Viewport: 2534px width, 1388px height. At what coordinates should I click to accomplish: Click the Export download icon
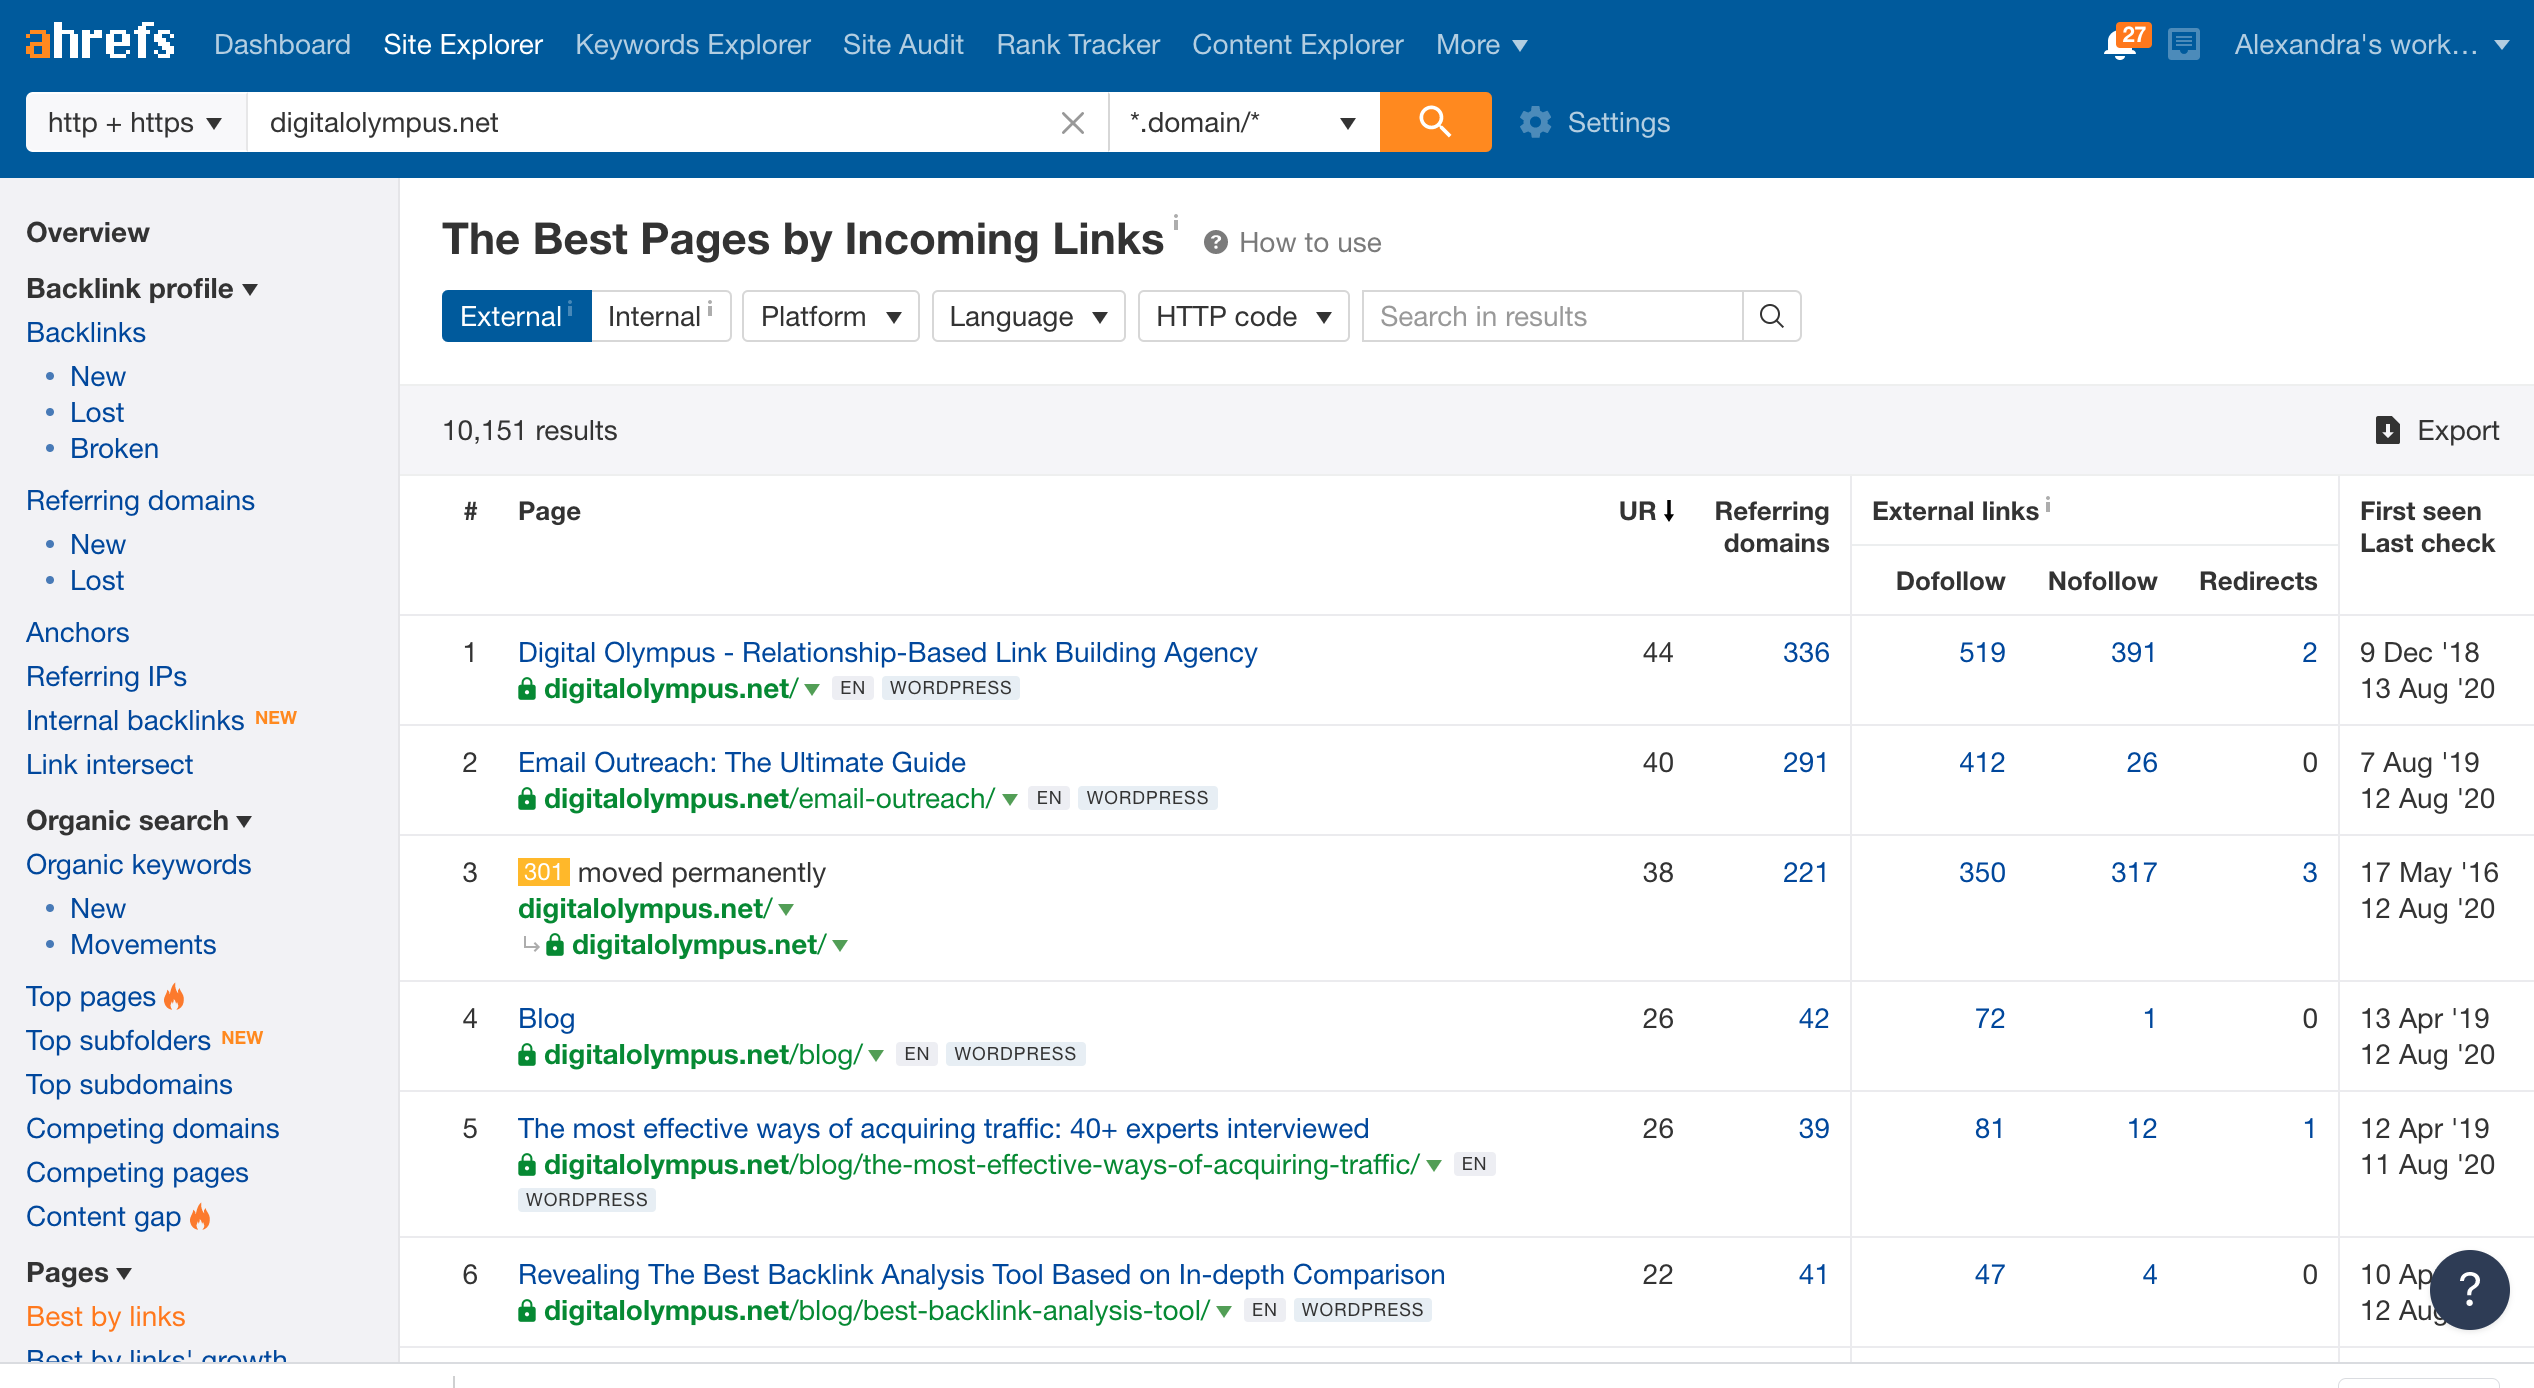point(2387,430)
